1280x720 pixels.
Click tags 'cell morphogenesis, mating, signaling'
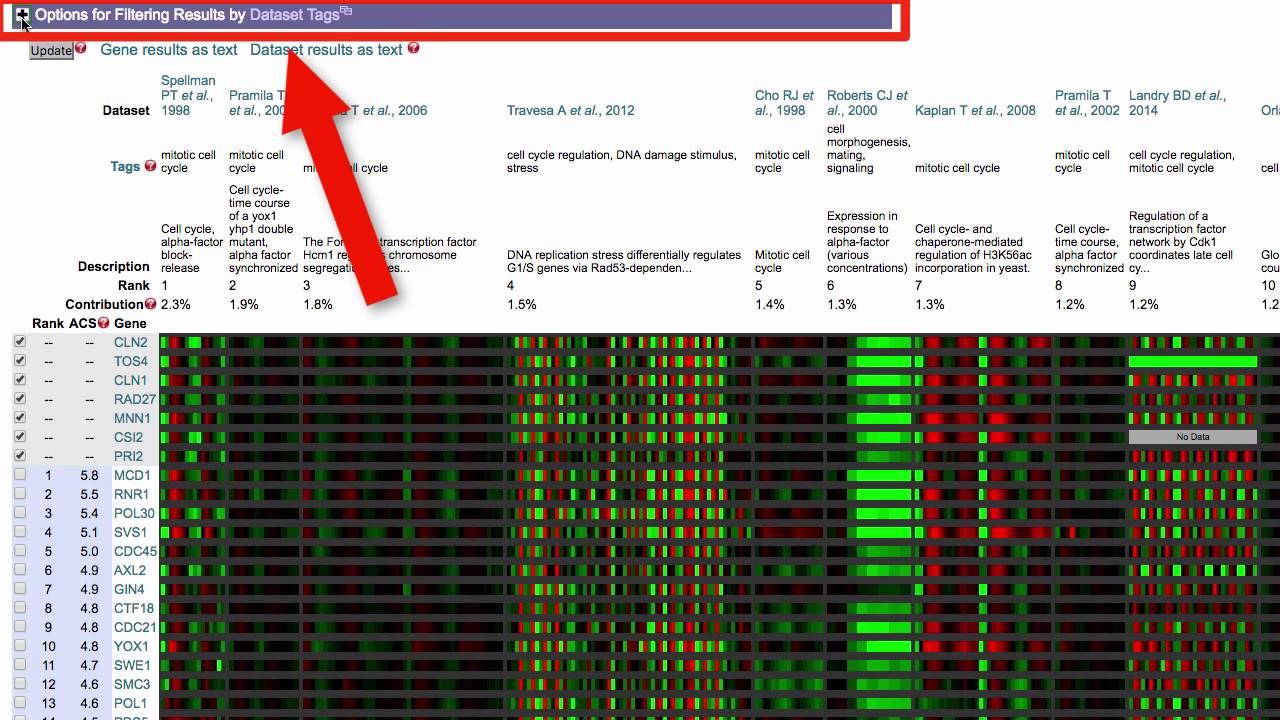[868, 148]
